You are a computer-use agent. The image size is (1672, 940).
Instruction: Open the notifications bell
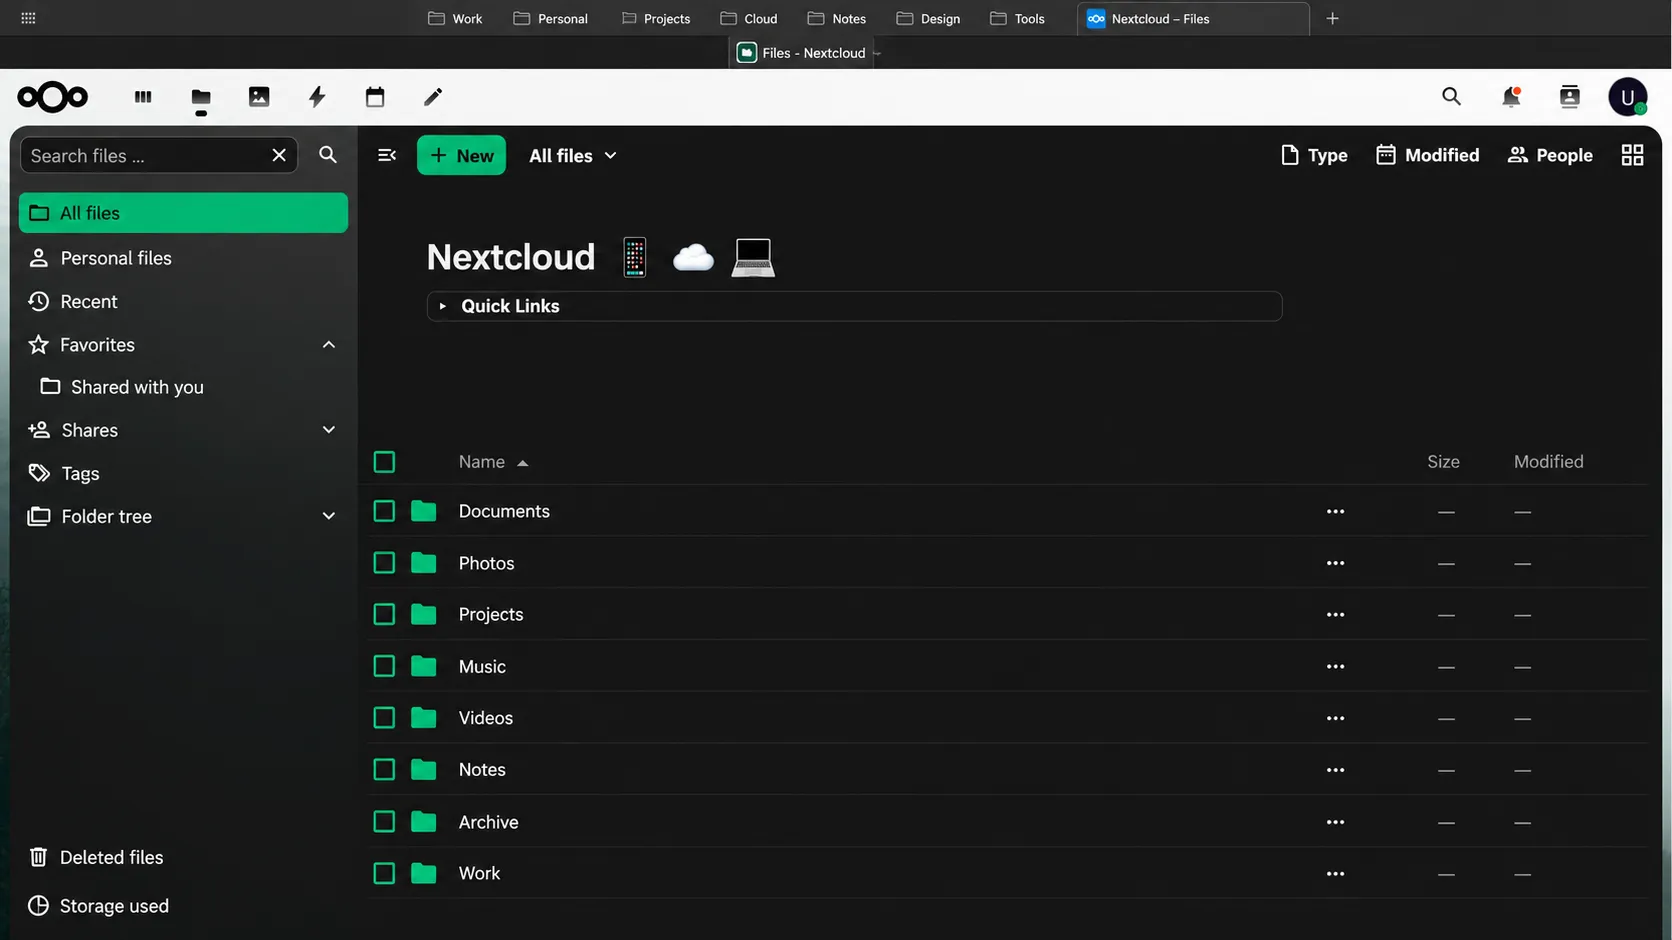1511,97
